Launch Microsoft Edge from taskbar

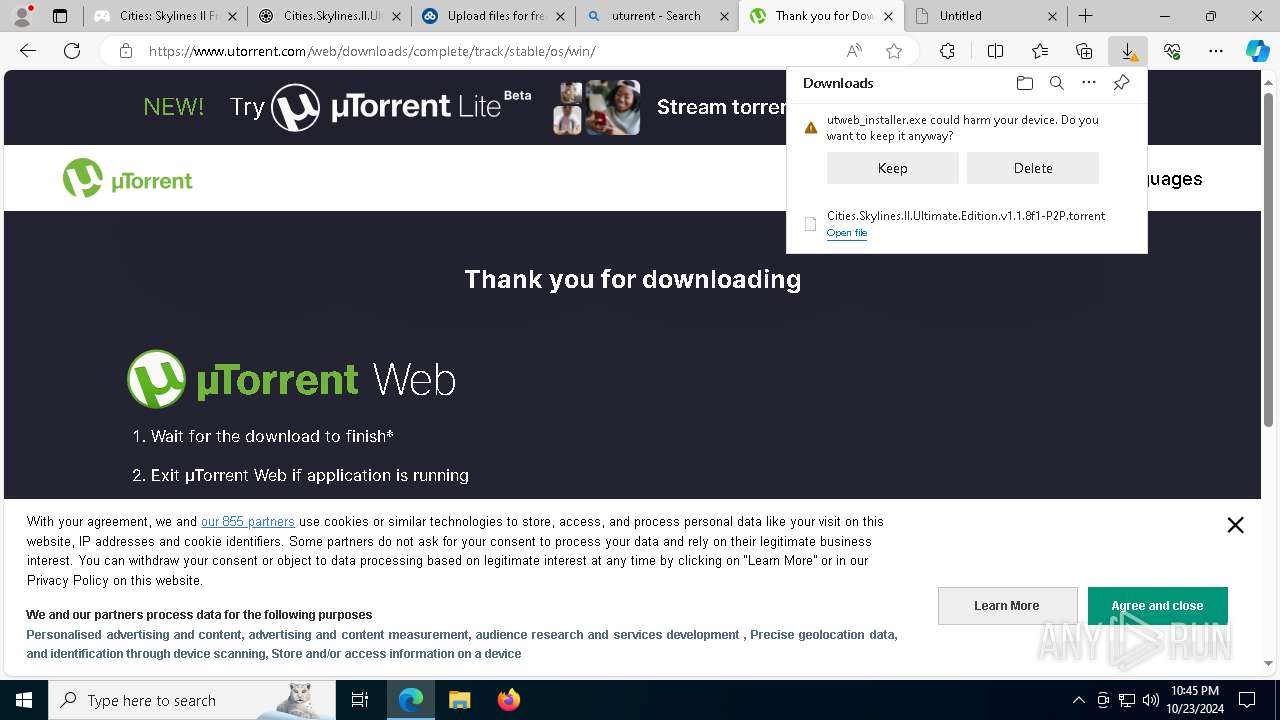coord(411,700)
